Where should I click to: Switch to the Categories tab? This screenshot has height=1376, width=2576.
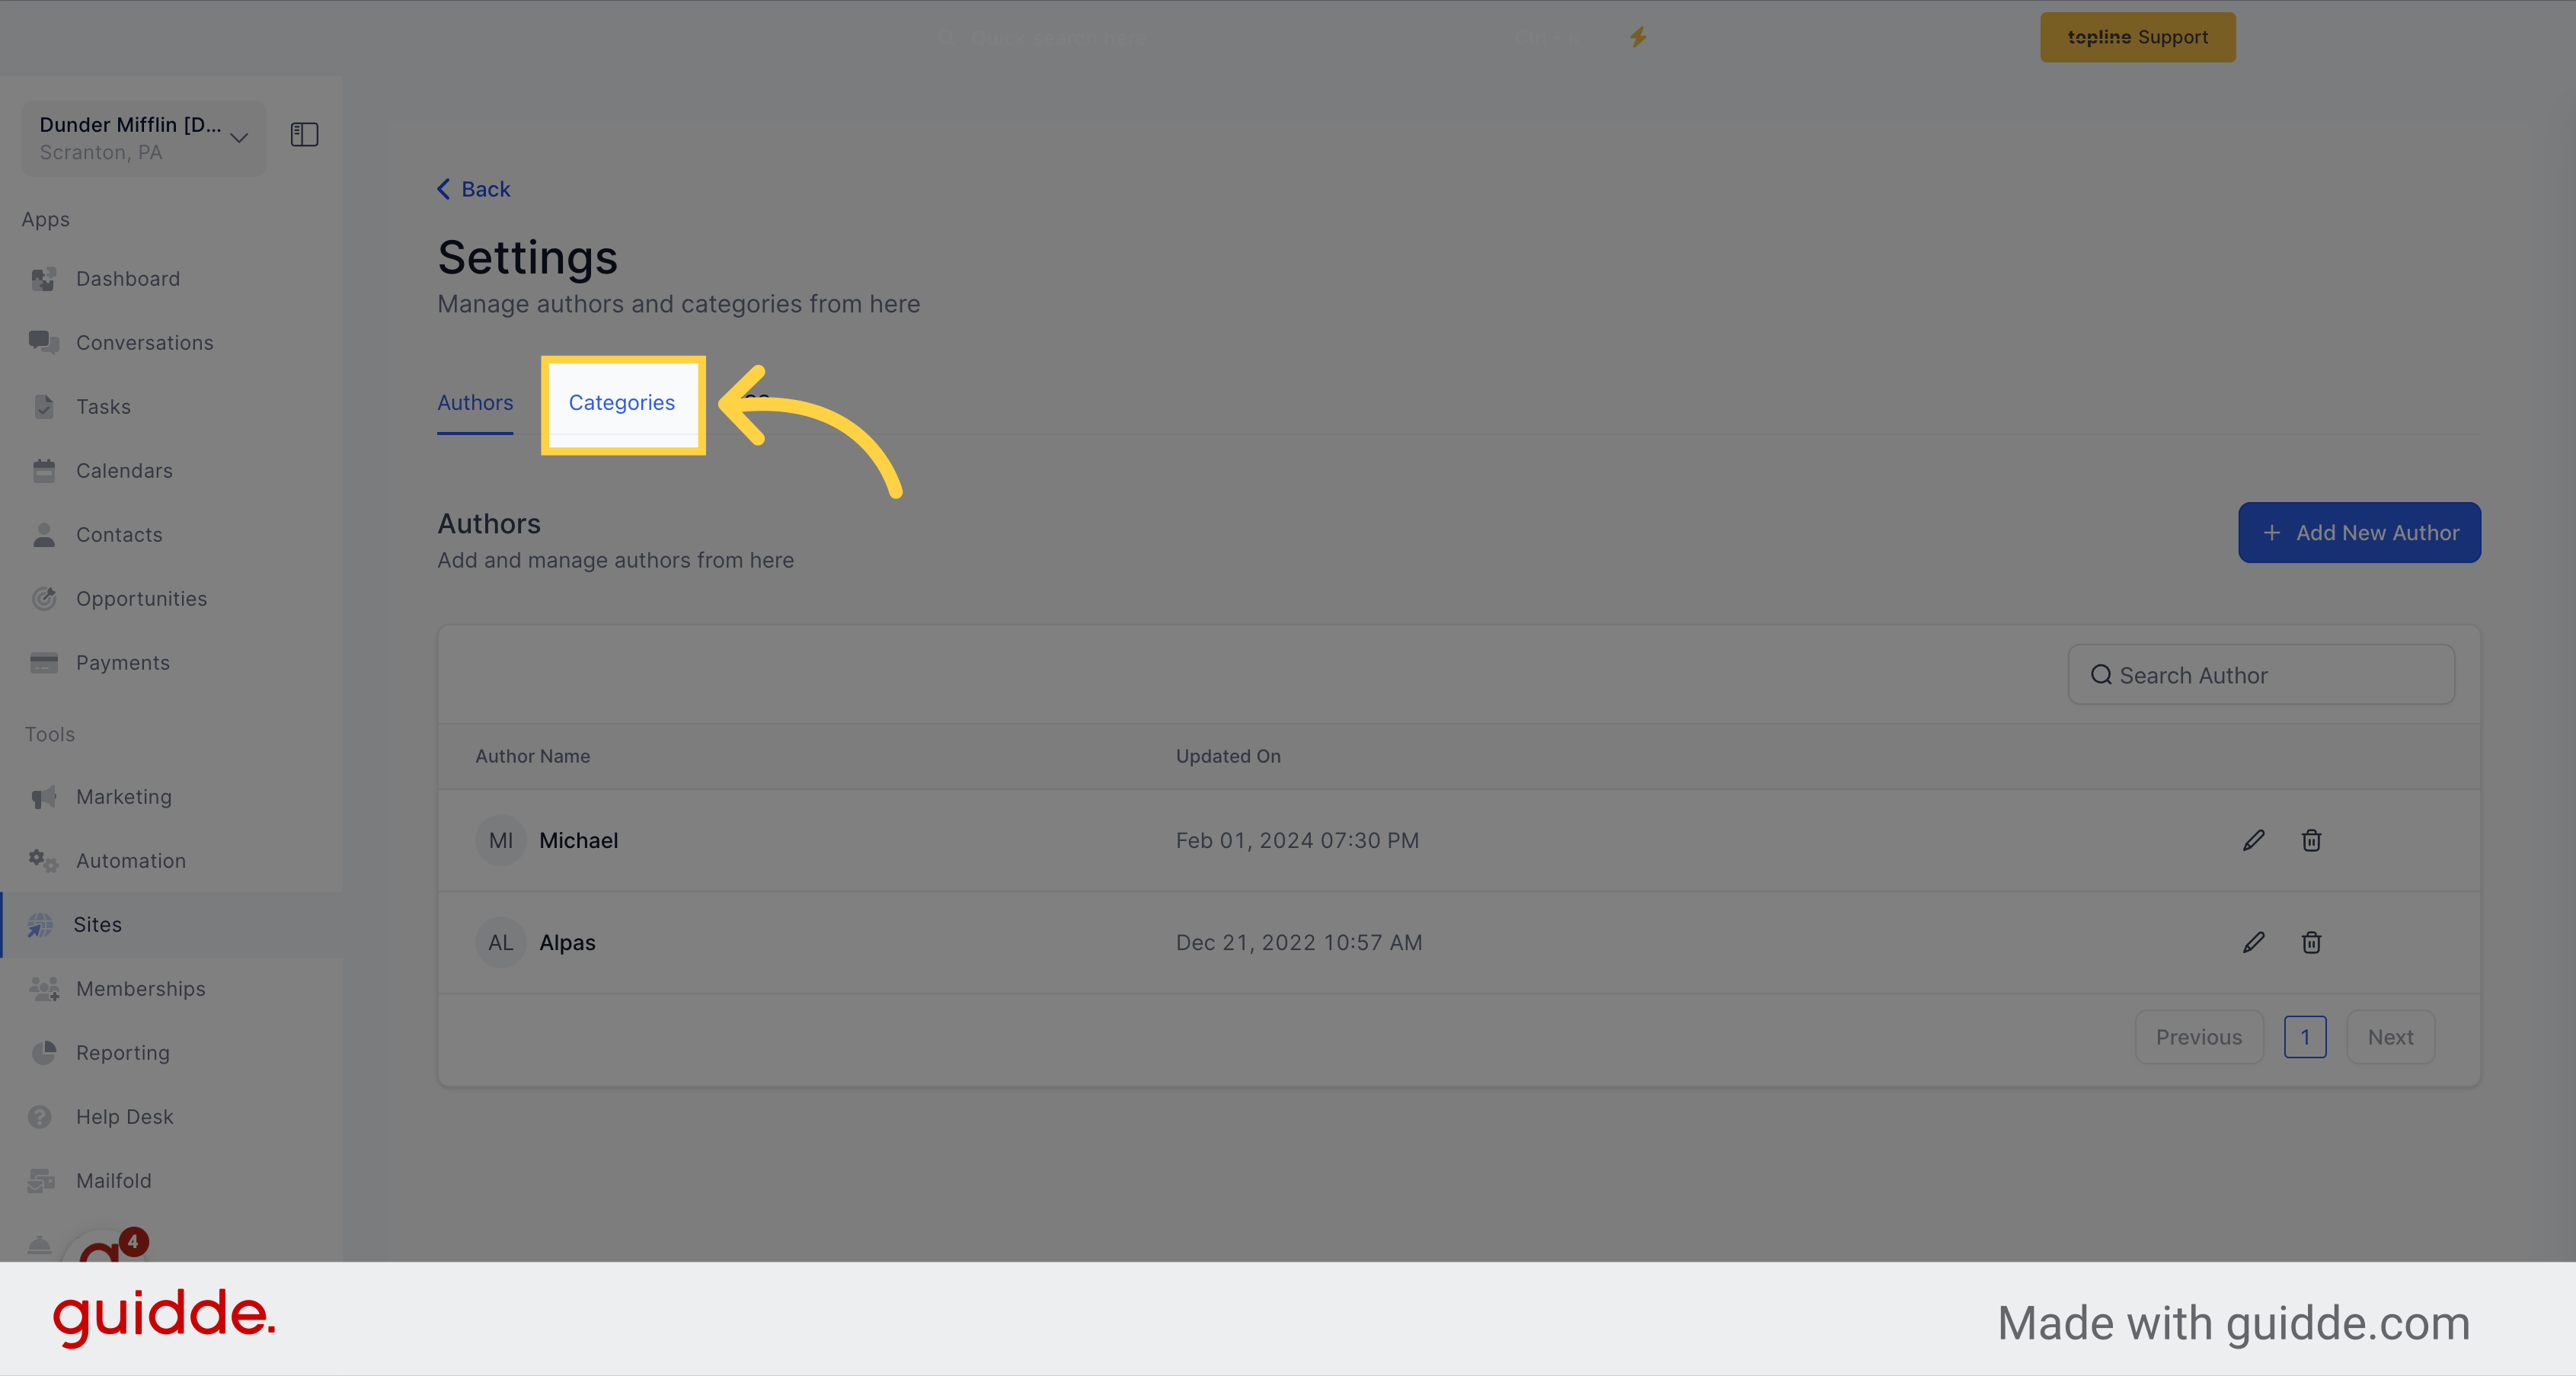point(622,401)
